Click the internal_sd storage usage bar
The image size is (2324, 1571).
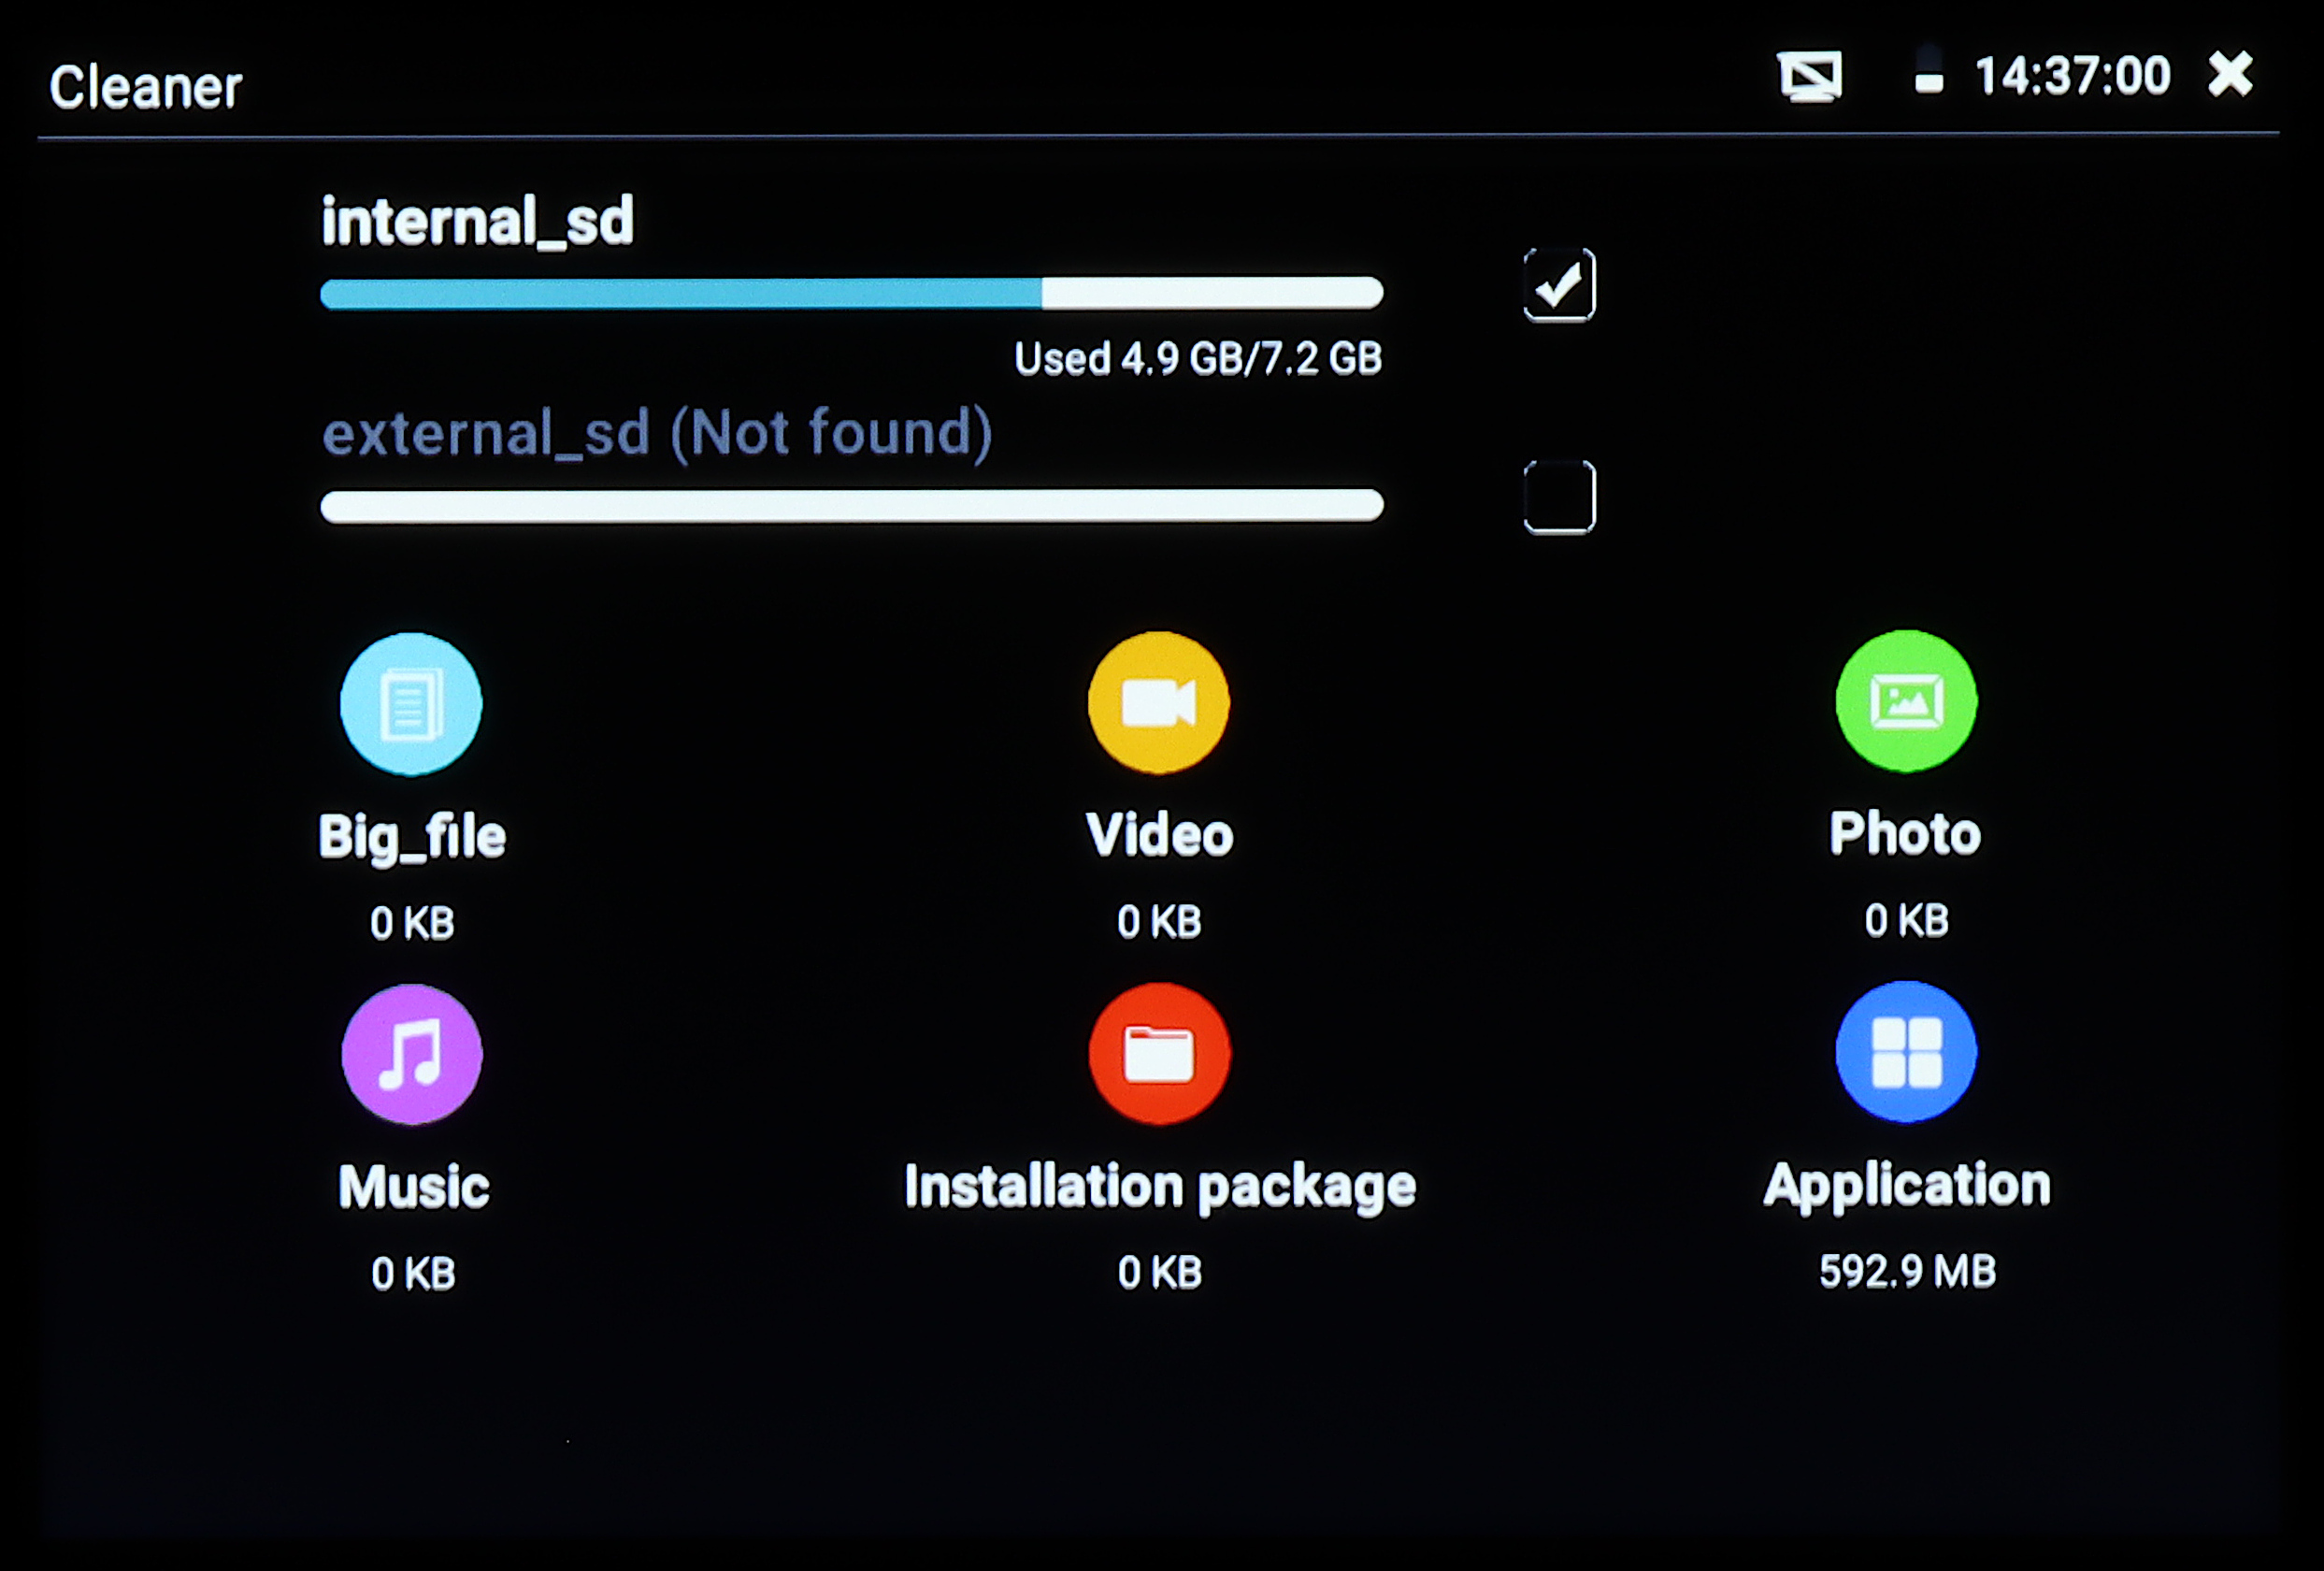(x=851, y=293)
